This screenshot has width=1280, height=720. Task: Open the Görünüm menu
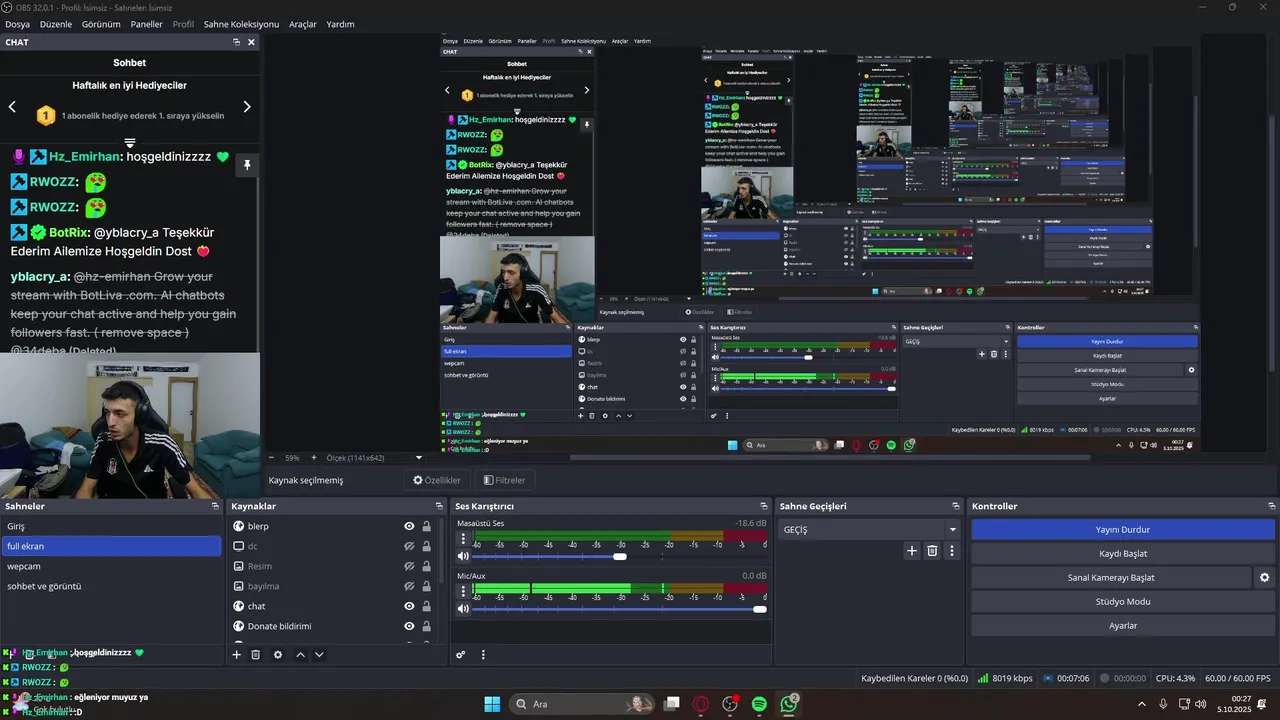point(101,24)
